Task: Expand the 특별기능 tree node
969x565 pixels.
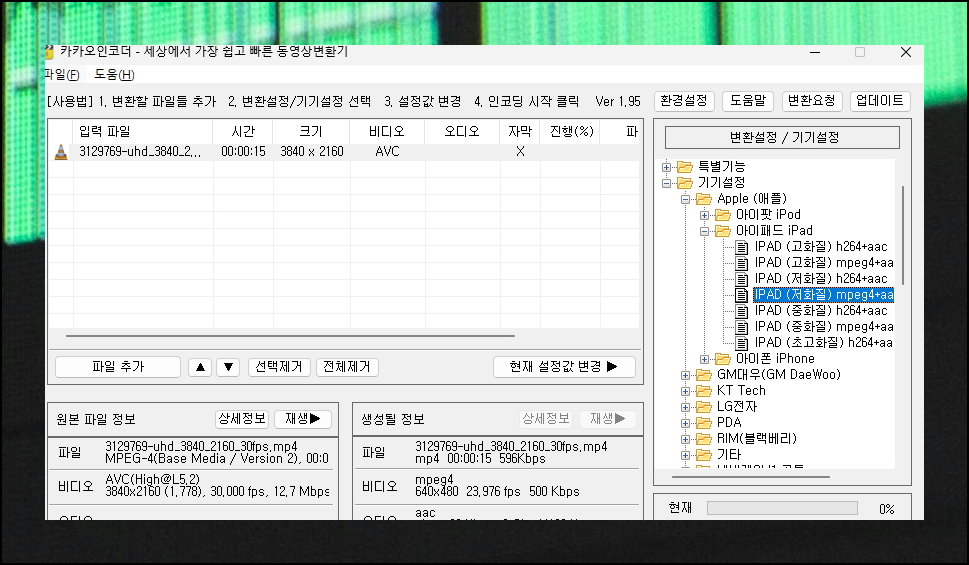Action: pyautogui.click(x=666, y=167)
